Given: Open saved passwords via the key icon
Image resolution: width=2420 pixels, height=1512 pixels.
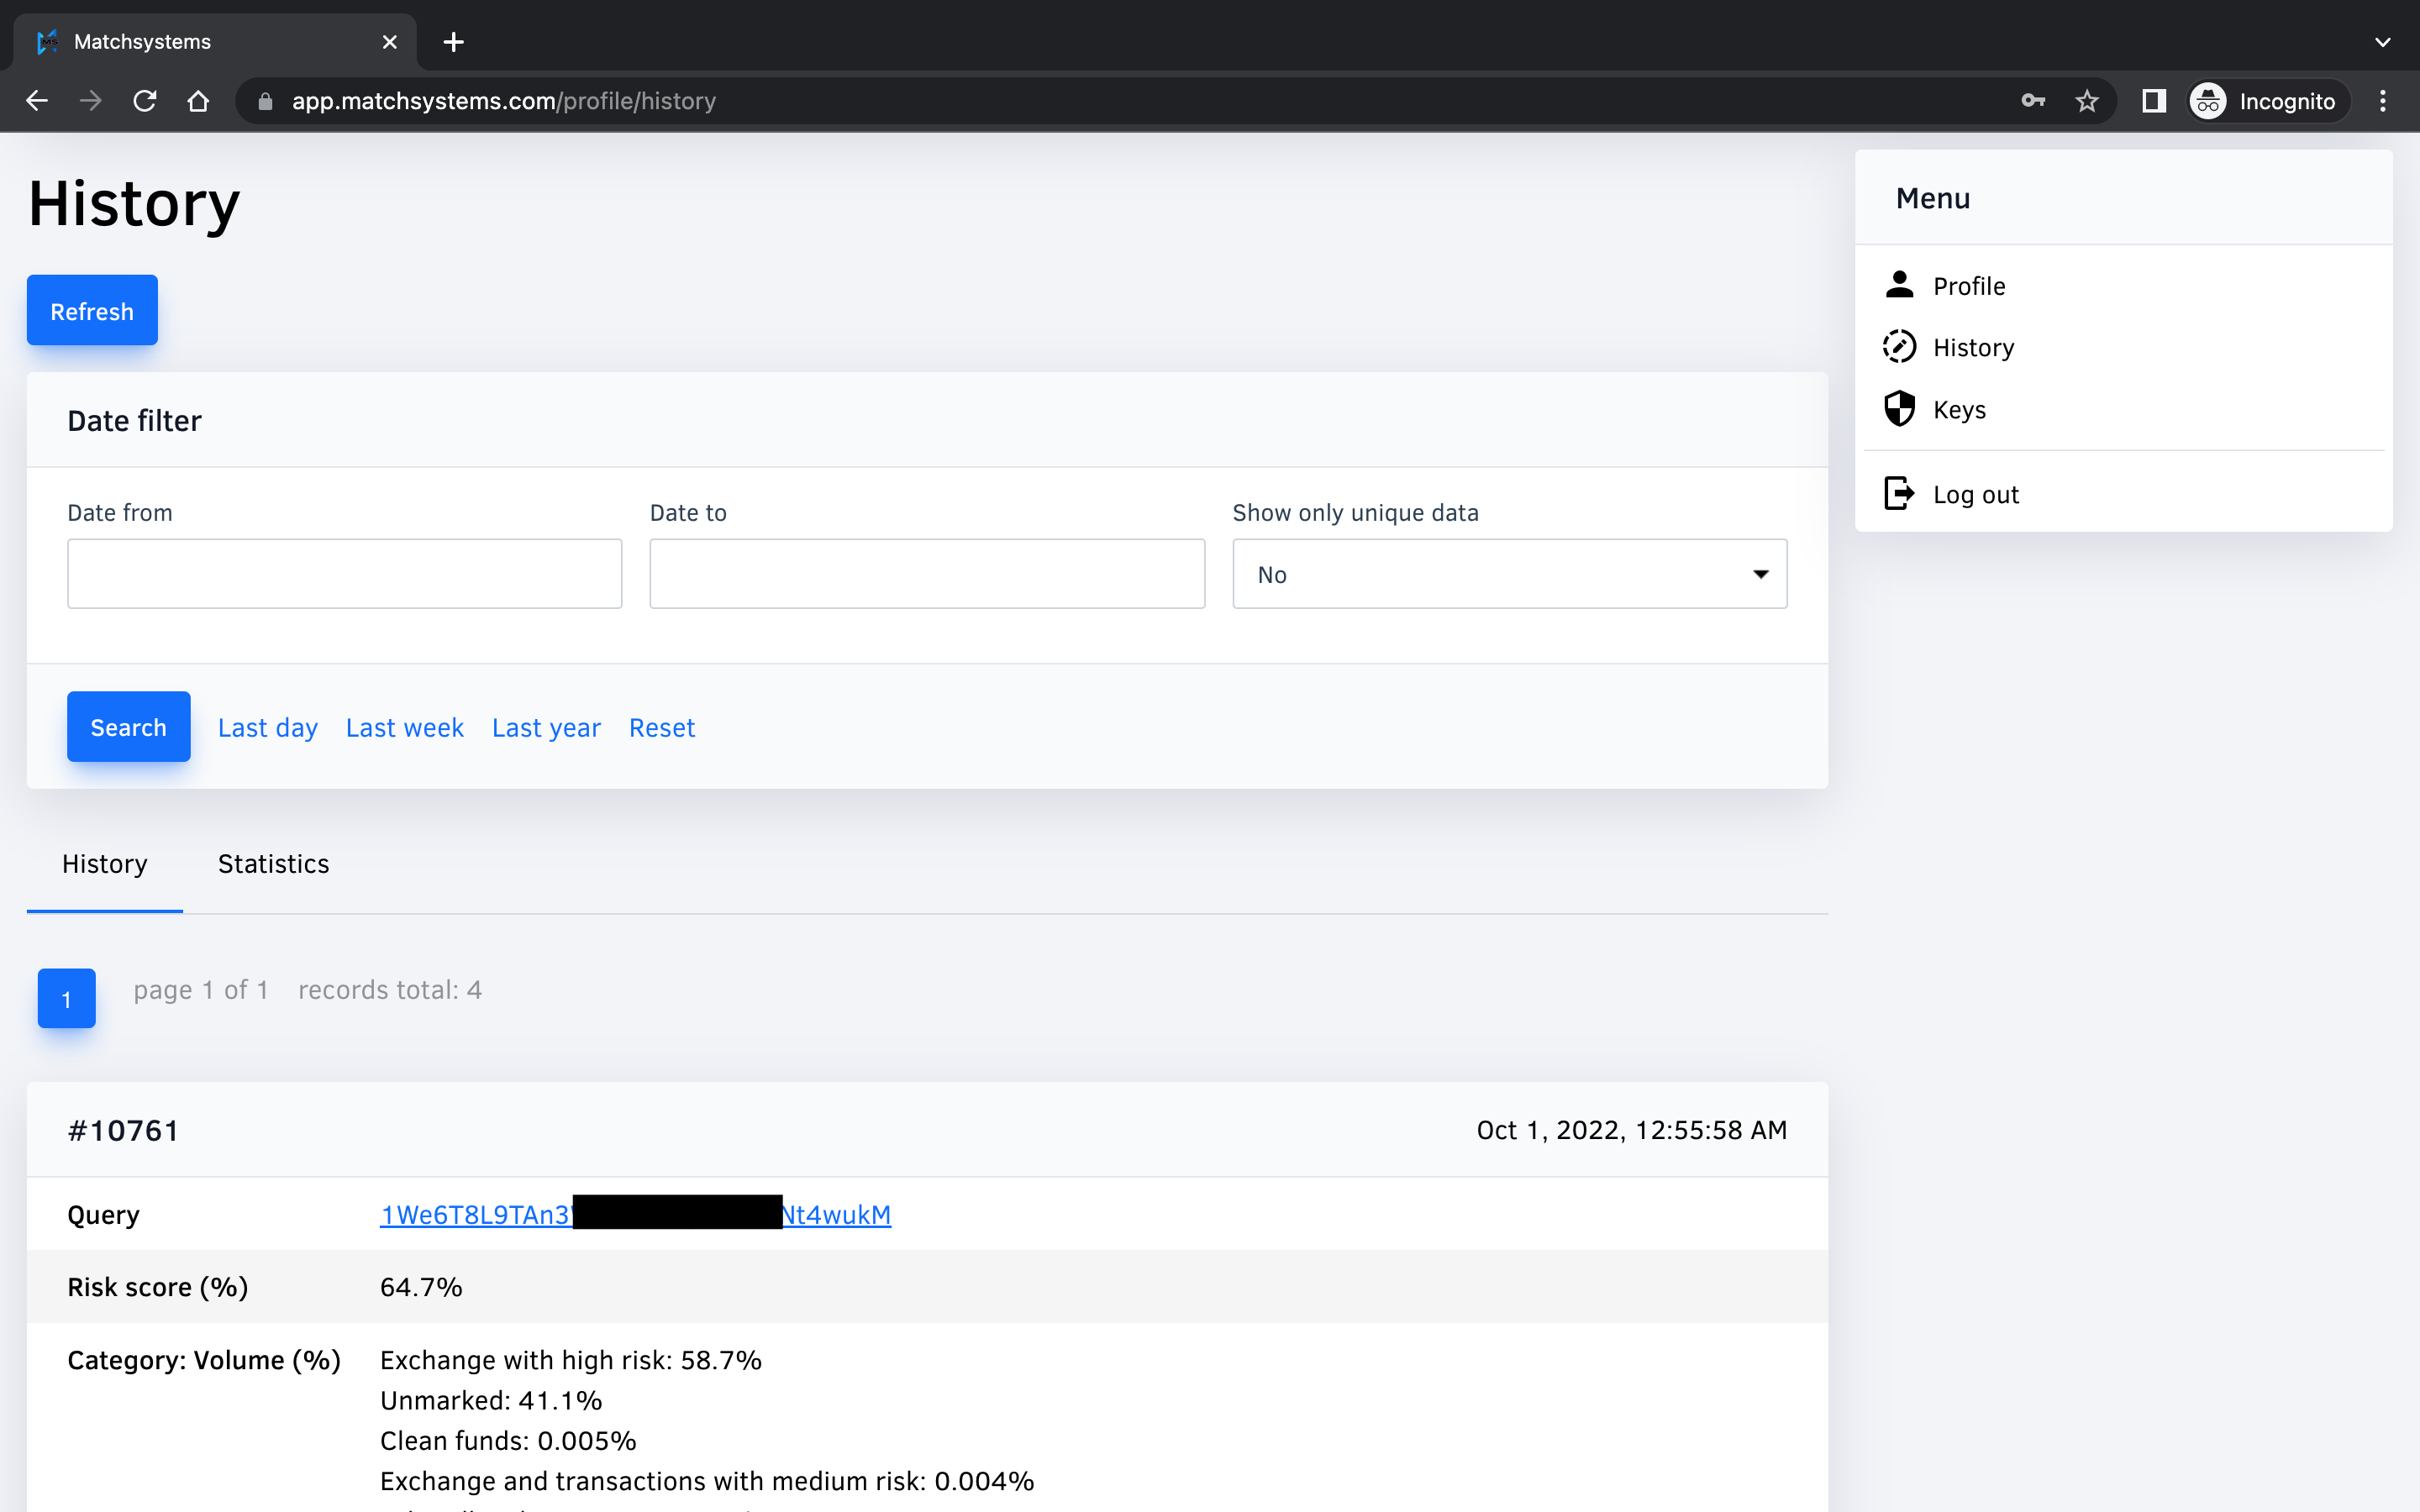Looking at the screenshot, I should point(2033,100).
